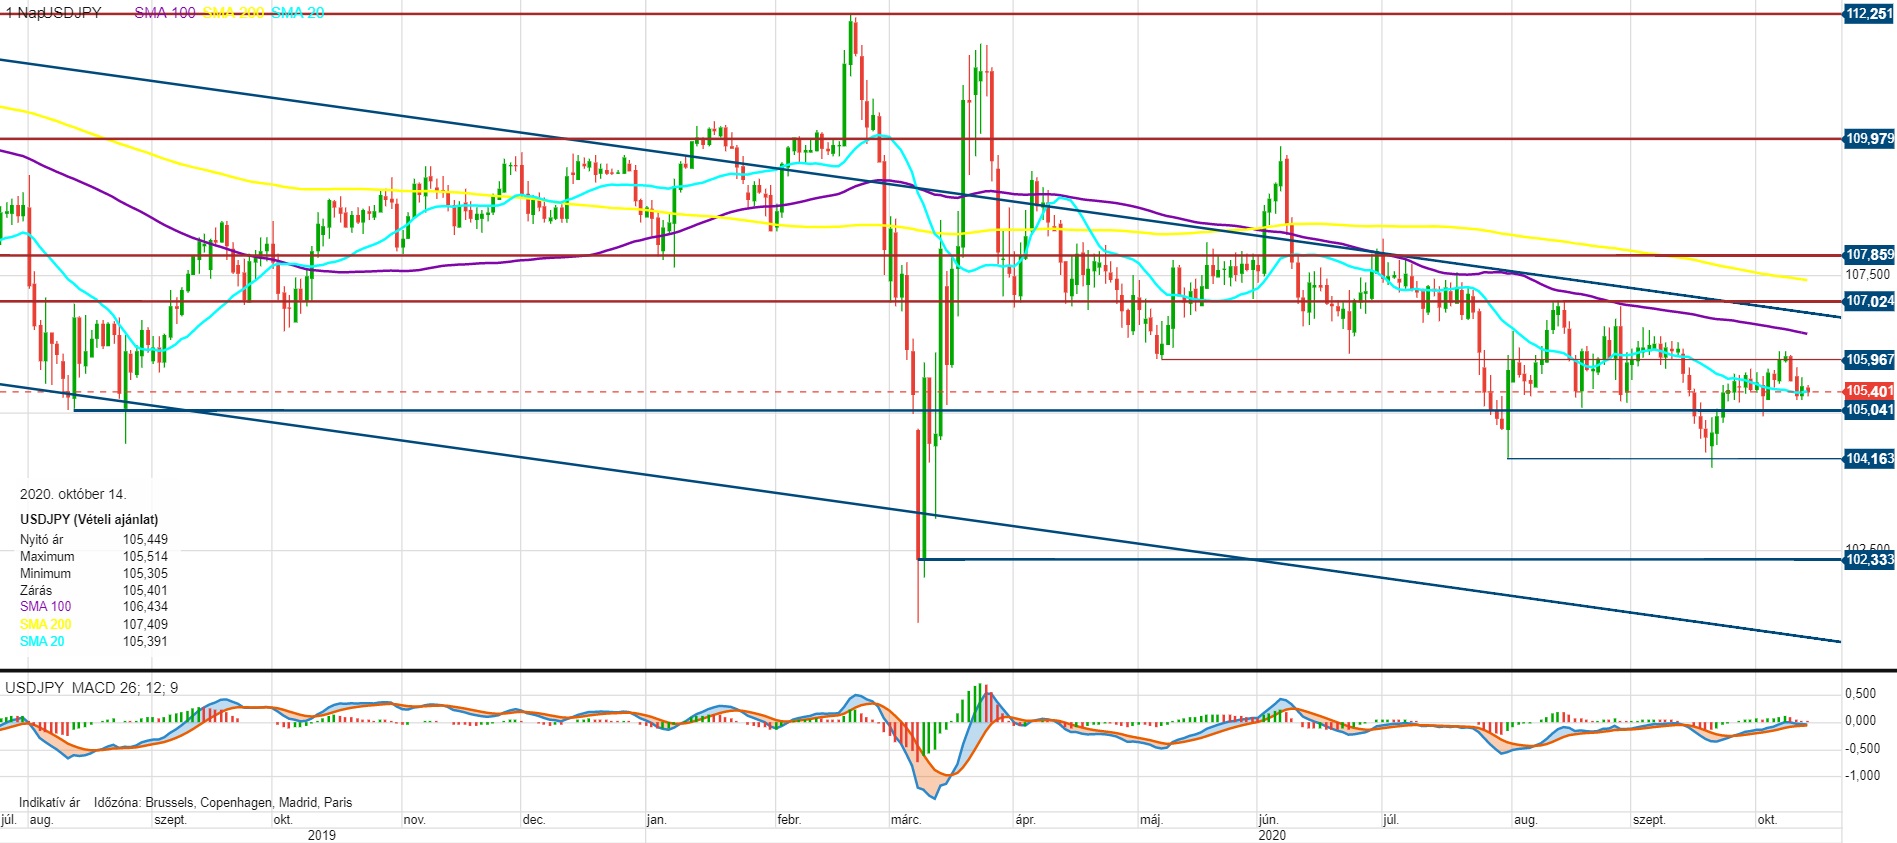Click the SMA 20 value 105,391
The height and width of the screenshot is (843, 1897).
tap(145, 642)
